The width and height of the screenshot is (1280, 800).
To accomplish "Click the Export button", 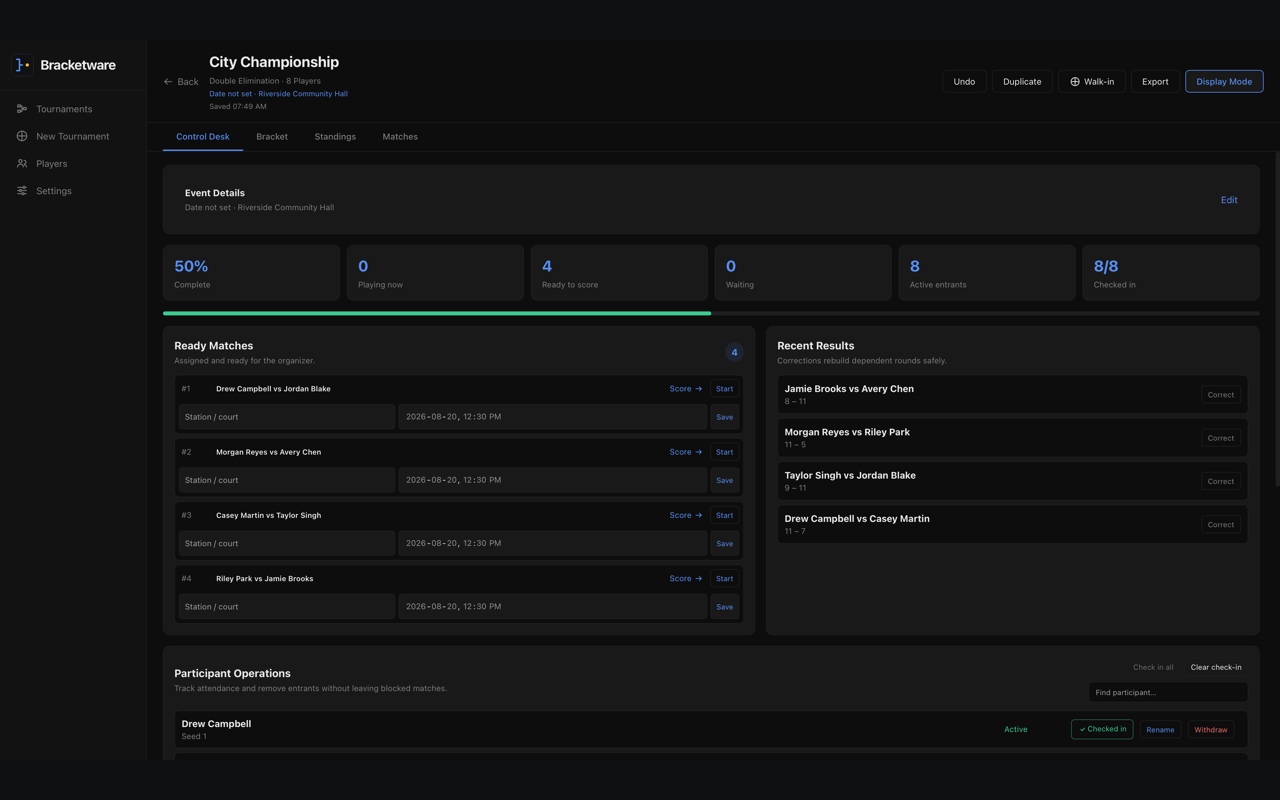I will 1155,82.
